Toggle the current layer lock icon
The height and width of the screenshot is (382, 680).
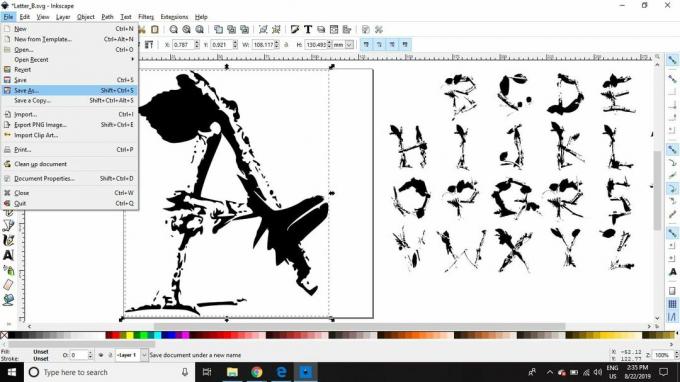110,355
